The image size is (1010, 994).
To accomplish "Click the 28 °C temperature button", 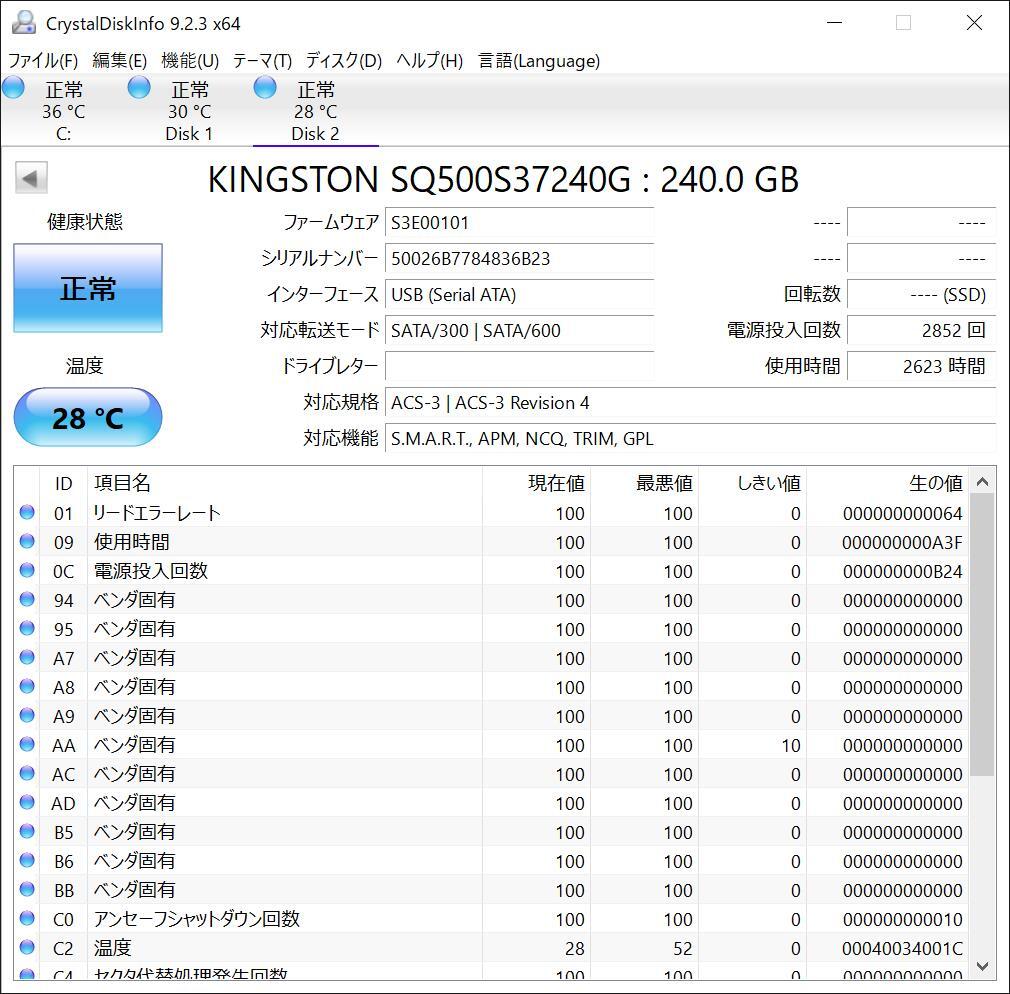I will (x=88, y=417).
